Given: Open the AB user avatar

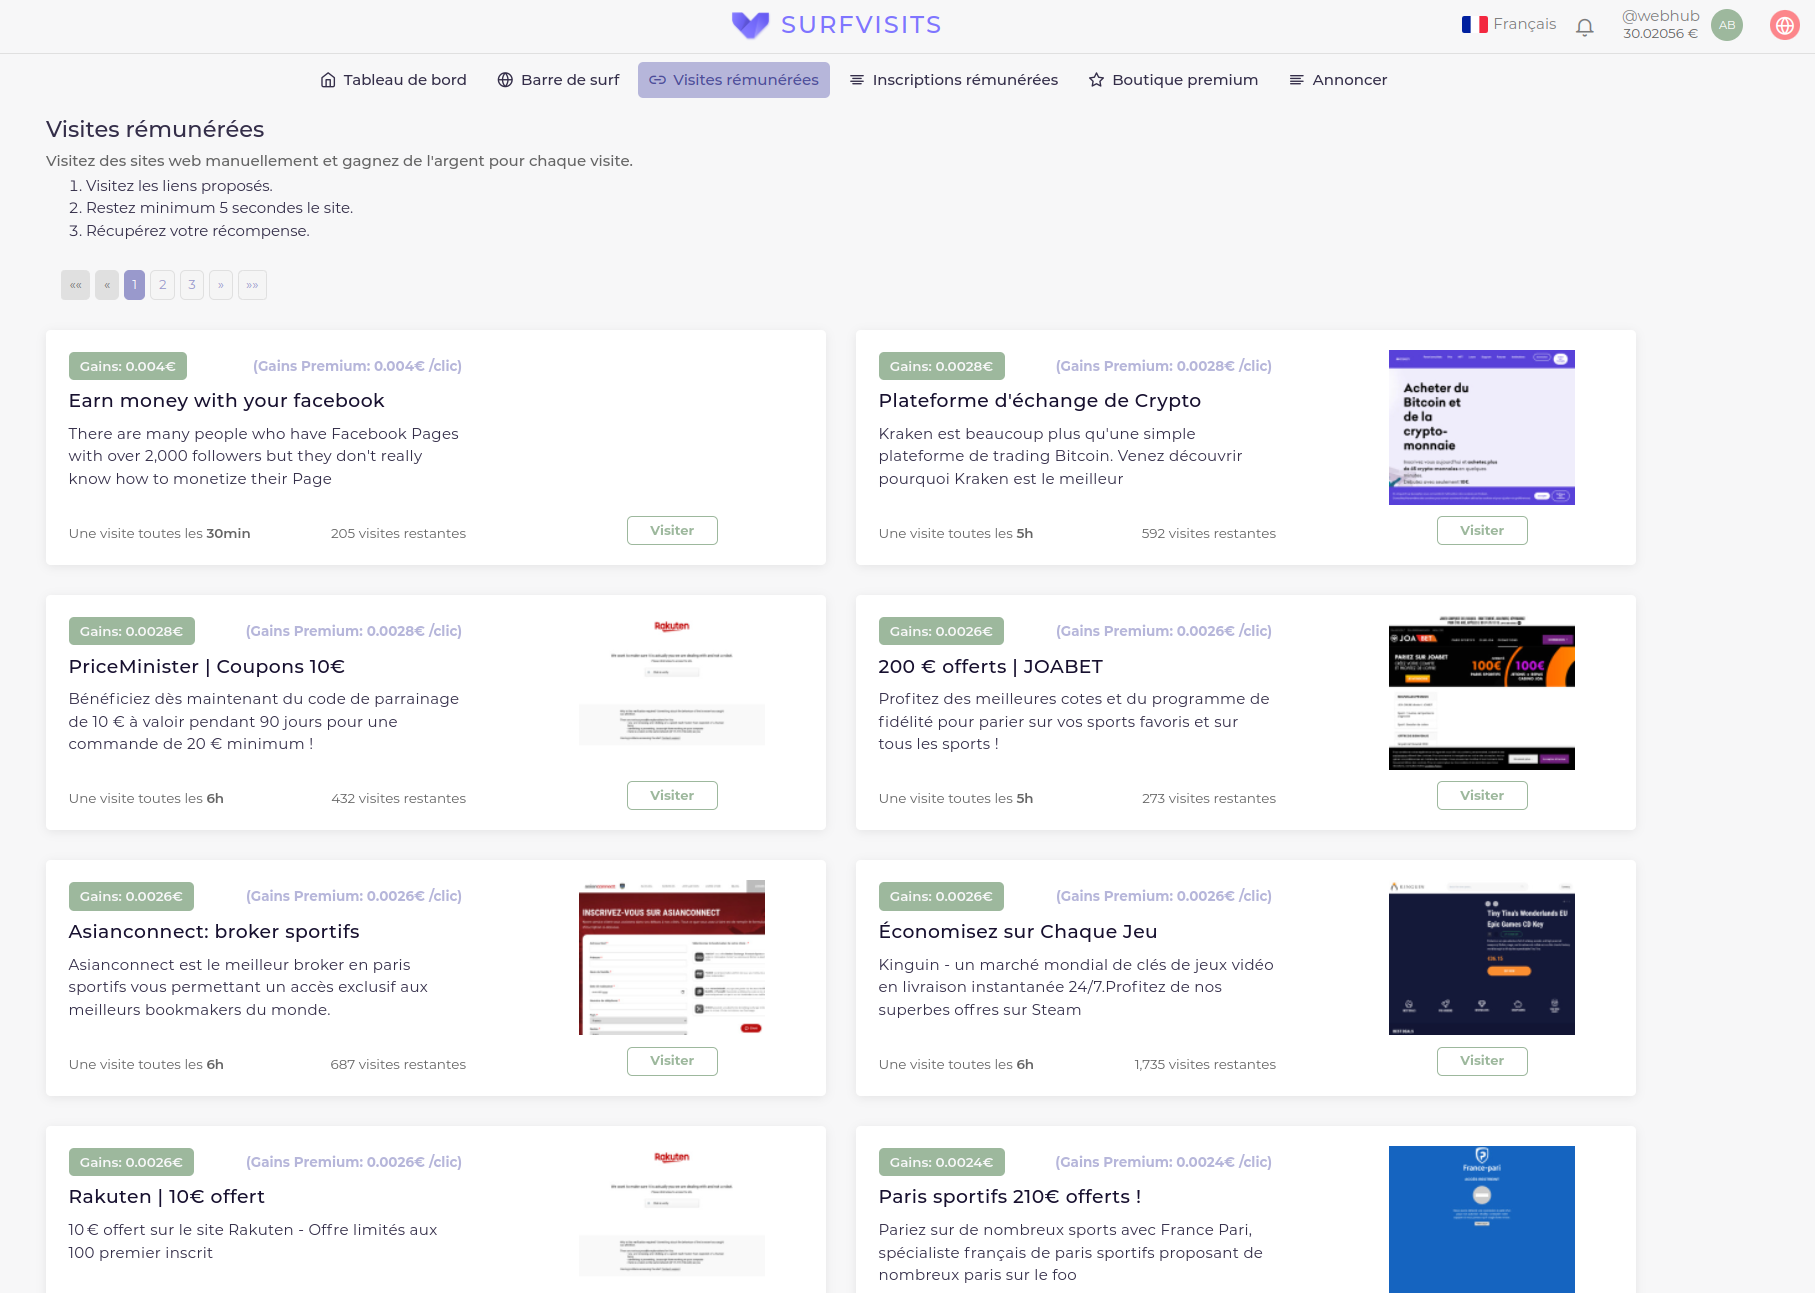Looking at the screenshot, I should [1727, 25].
